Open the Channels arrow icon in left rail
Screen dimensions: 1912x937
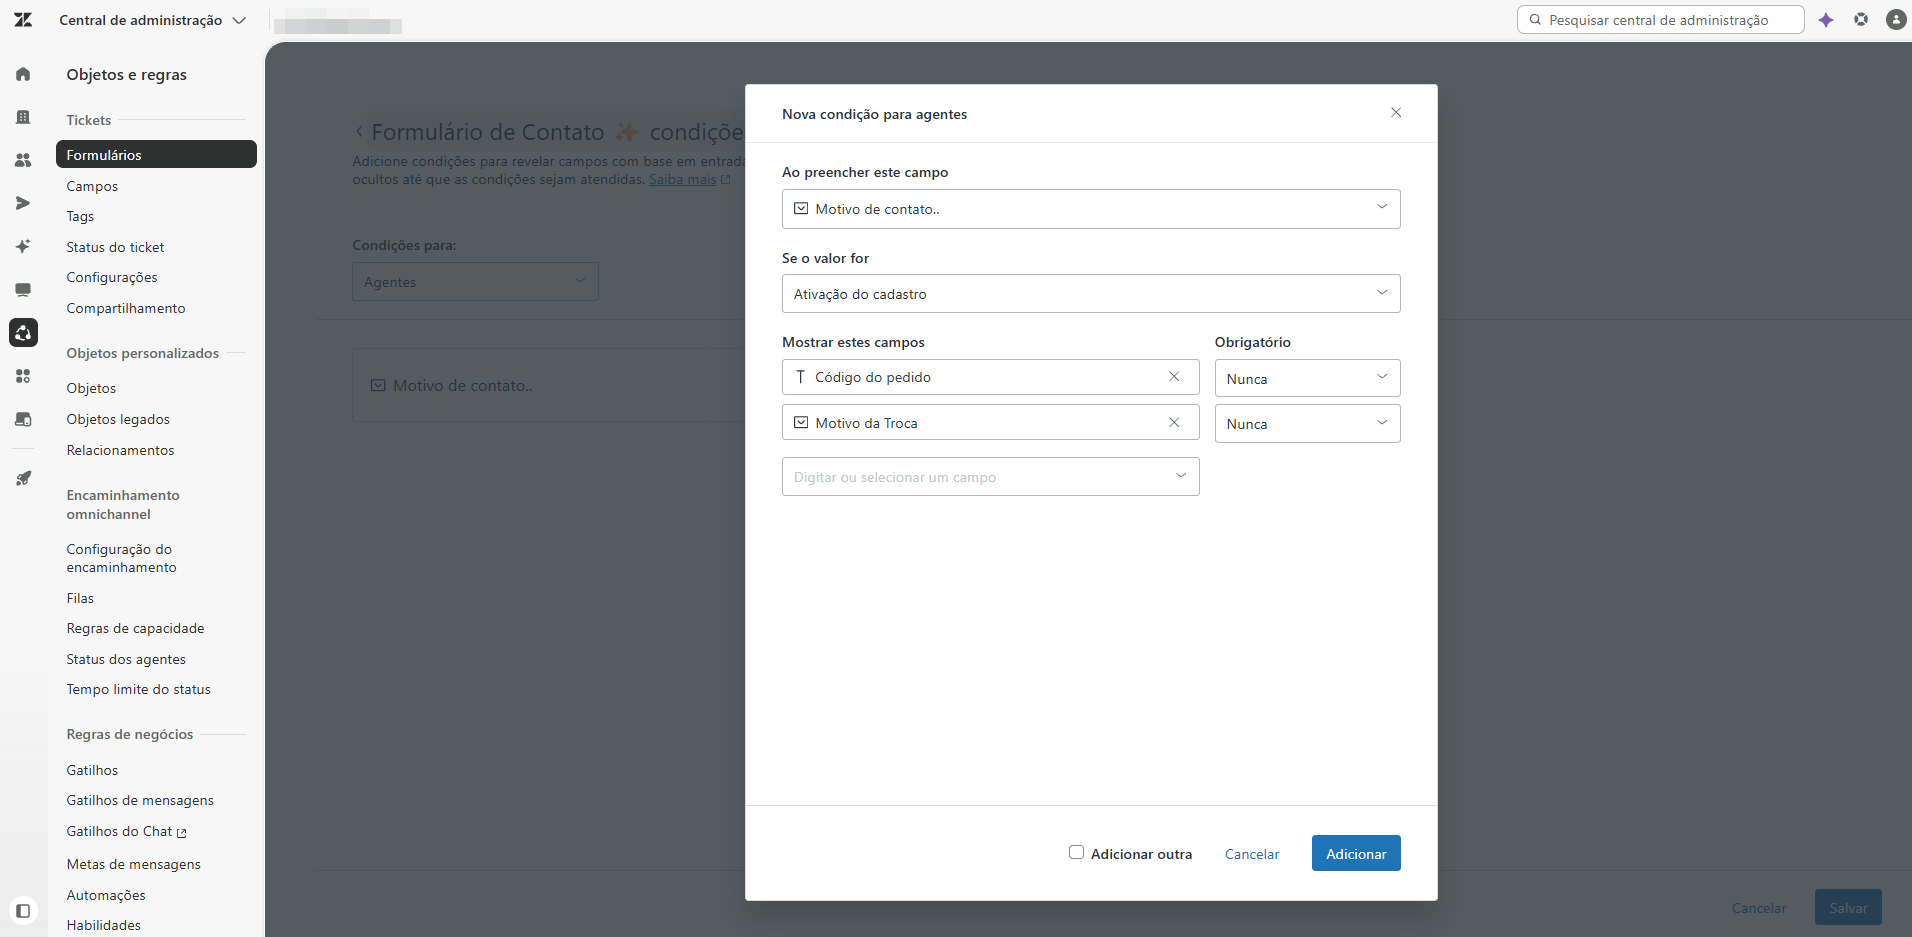(23, 203)
